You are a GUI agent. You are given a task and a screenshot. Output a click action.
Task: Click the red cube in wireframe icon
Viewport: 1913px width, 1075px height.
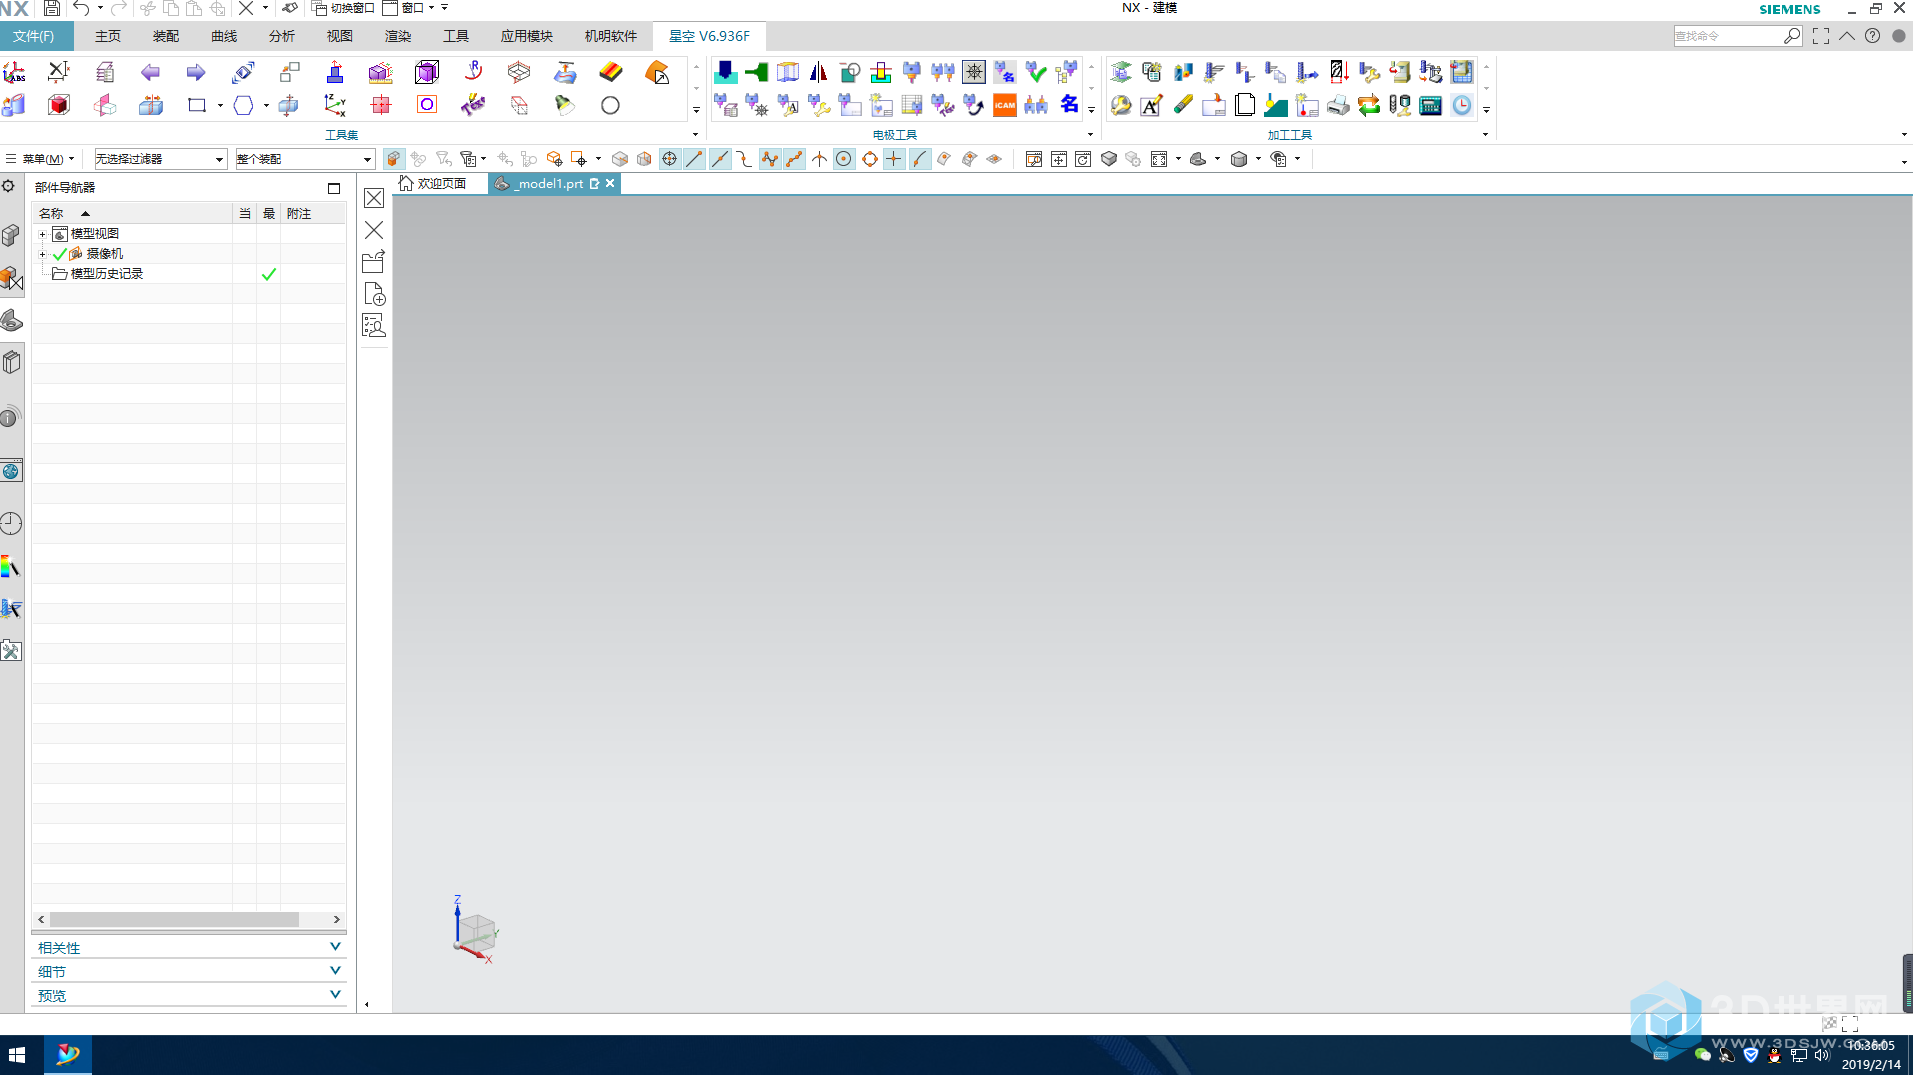[59, 105]
